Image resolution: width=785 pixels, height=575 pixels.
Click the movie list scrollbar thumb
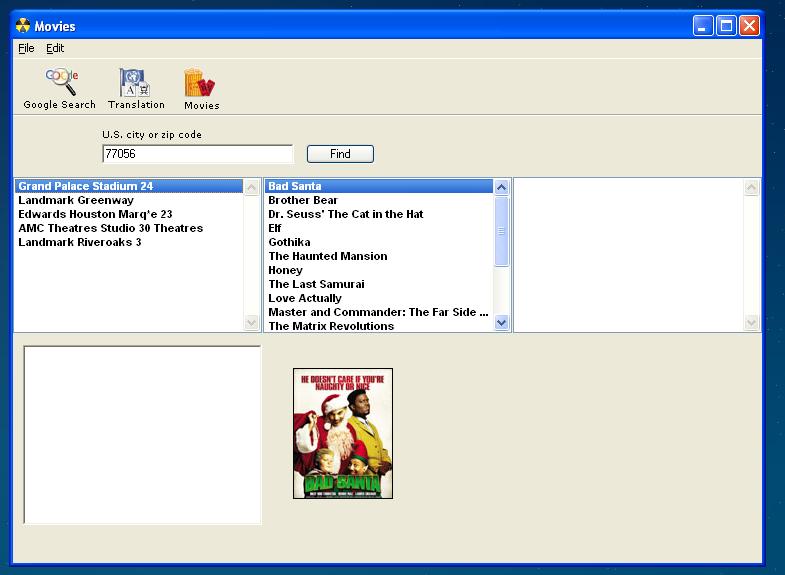click(x=501, y=231)
